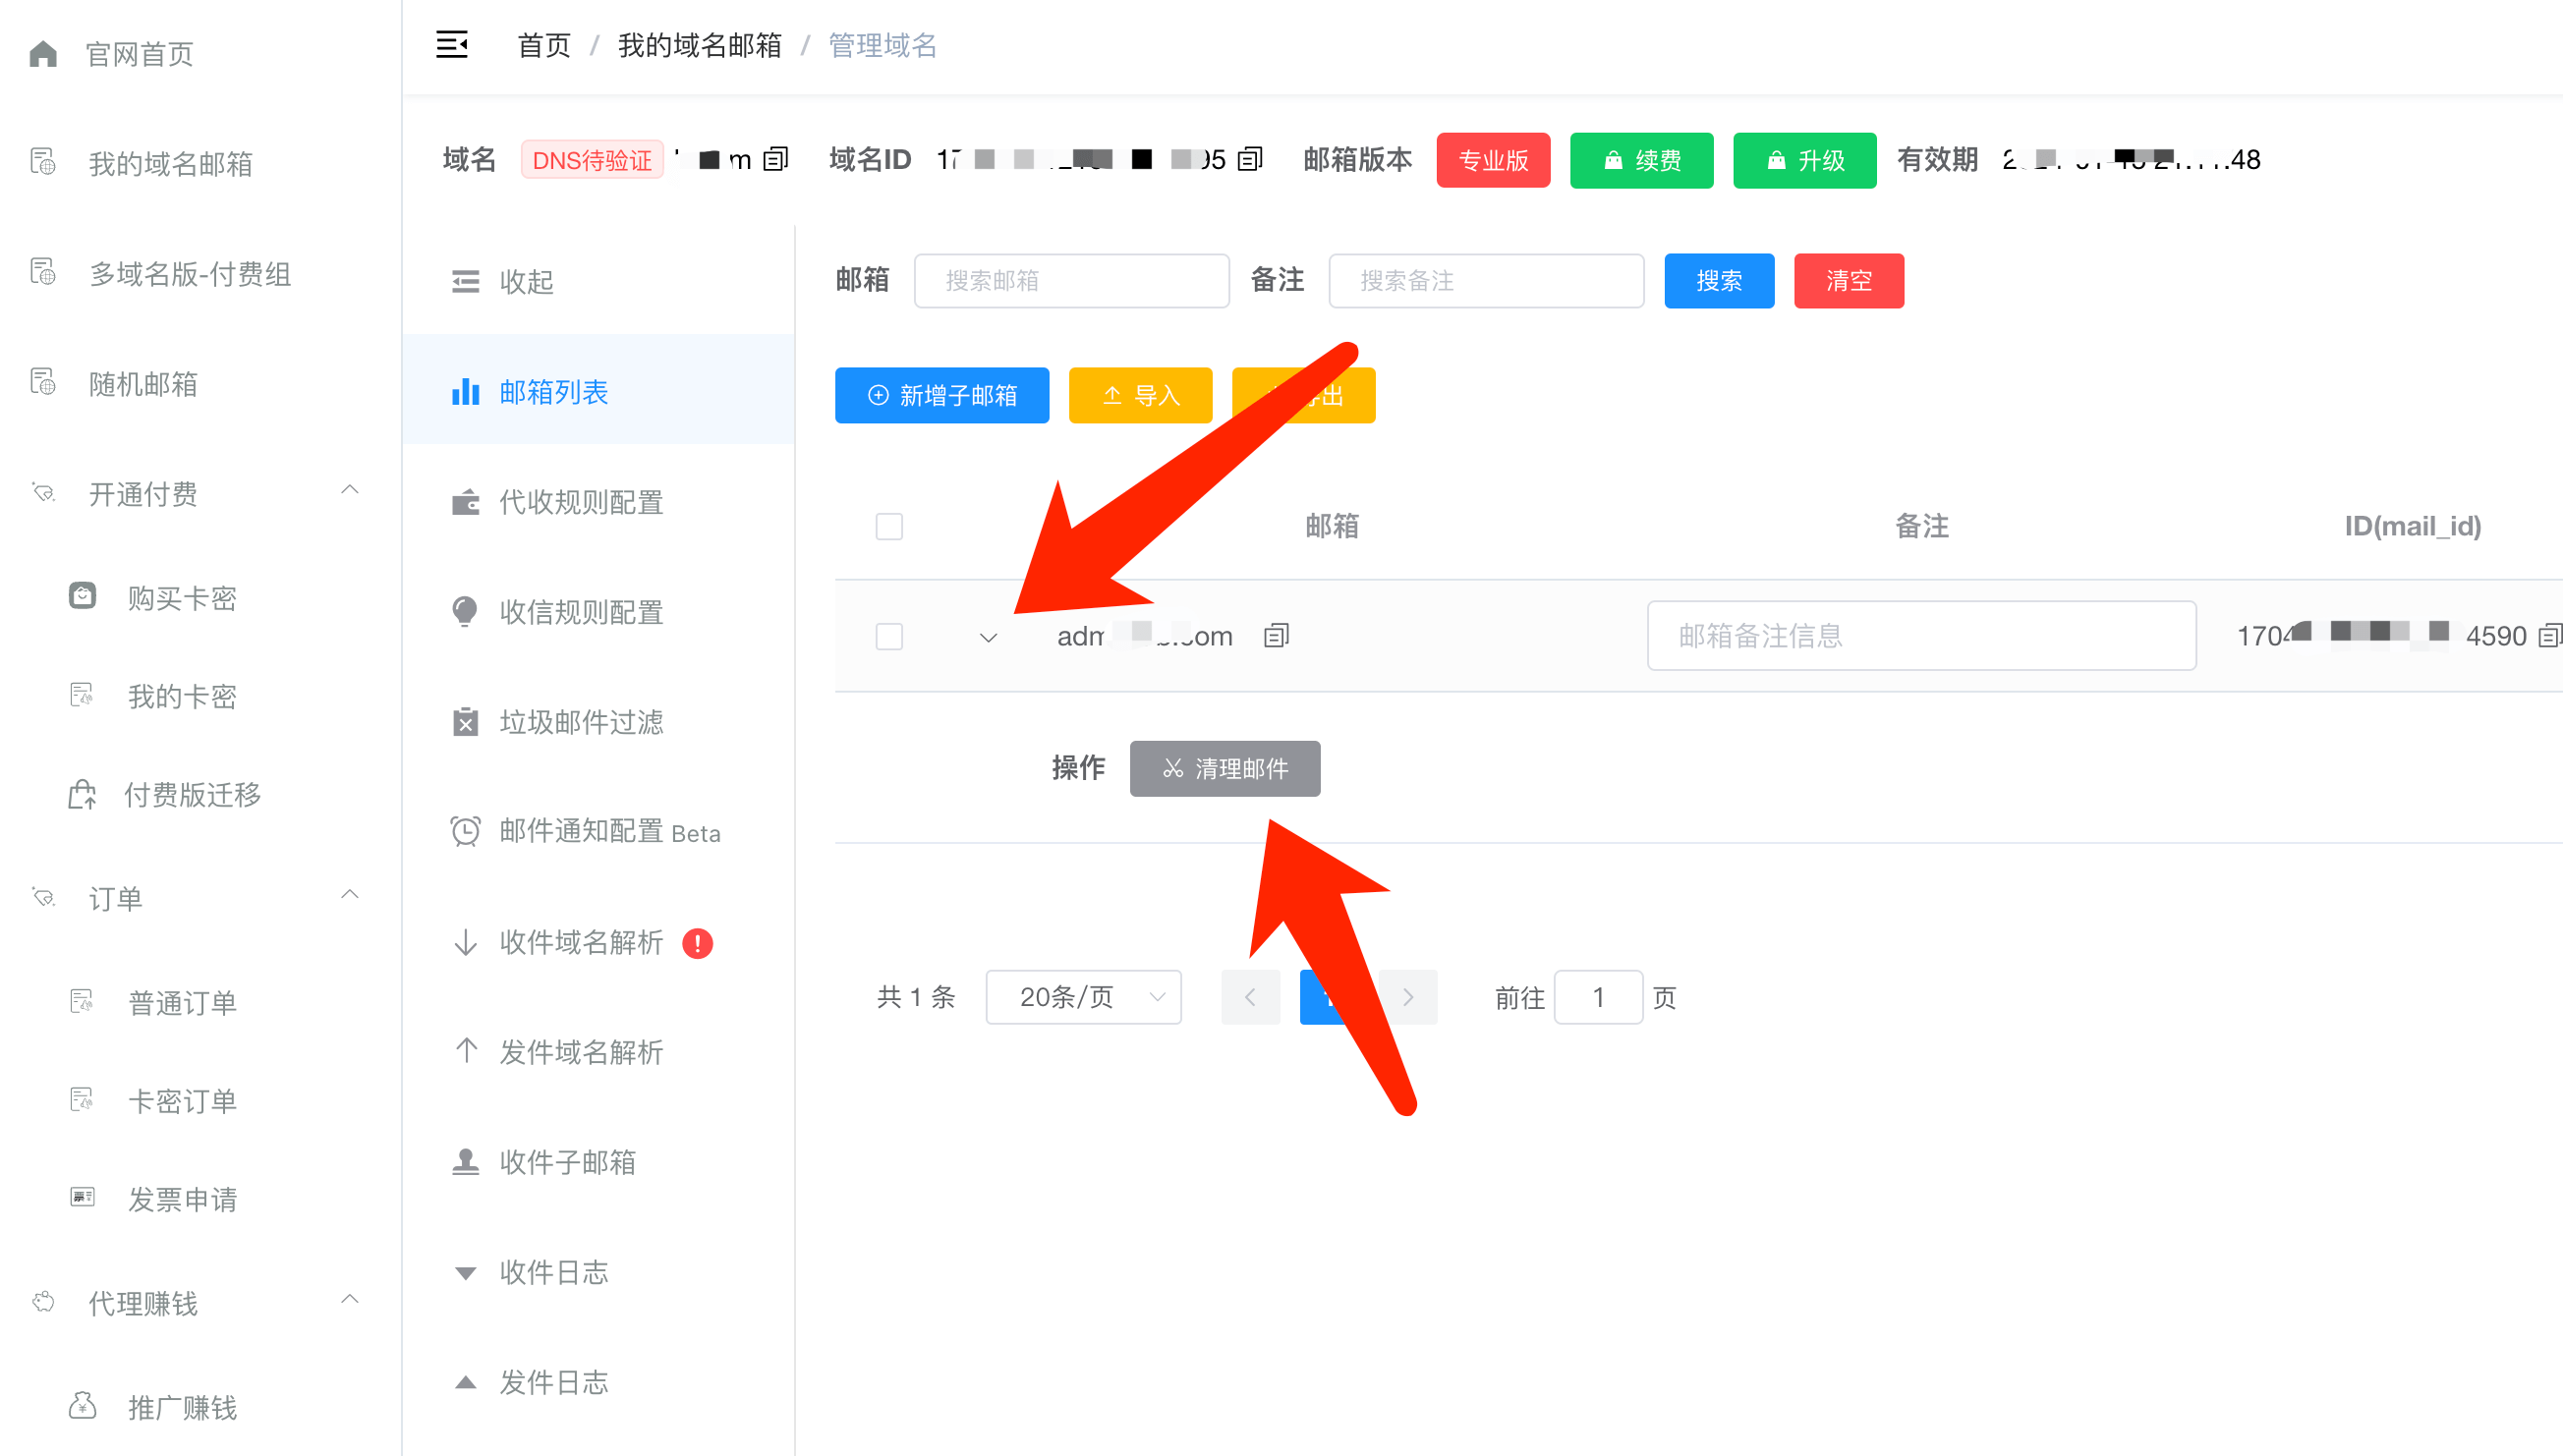Open 官网首页 from the home icon

point(43,54)
